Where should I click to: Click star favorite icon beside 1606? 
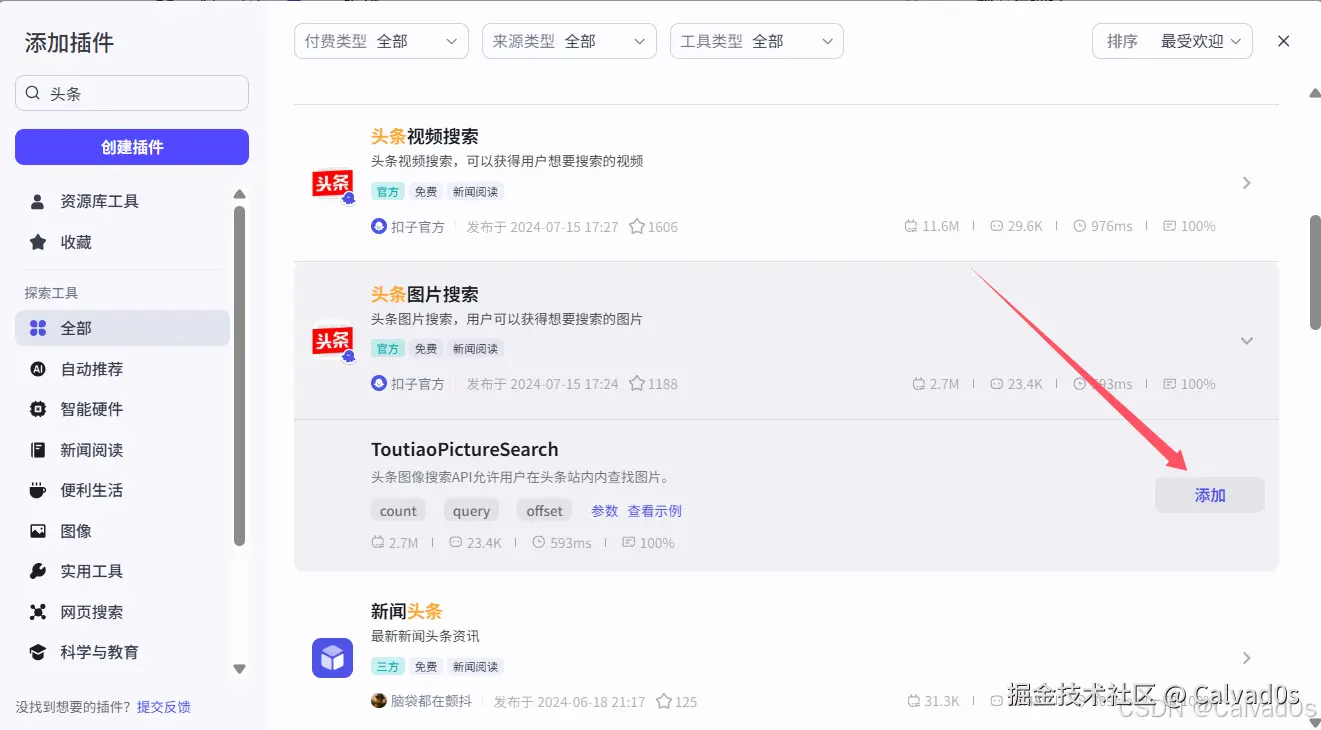[x=637, y=226]
